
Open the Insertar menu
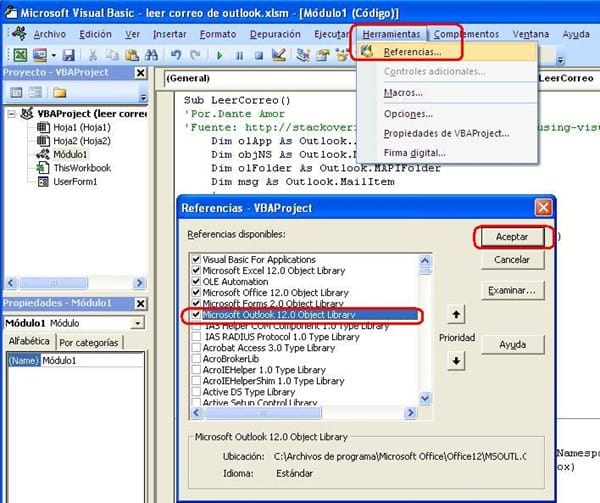(170, 34)
